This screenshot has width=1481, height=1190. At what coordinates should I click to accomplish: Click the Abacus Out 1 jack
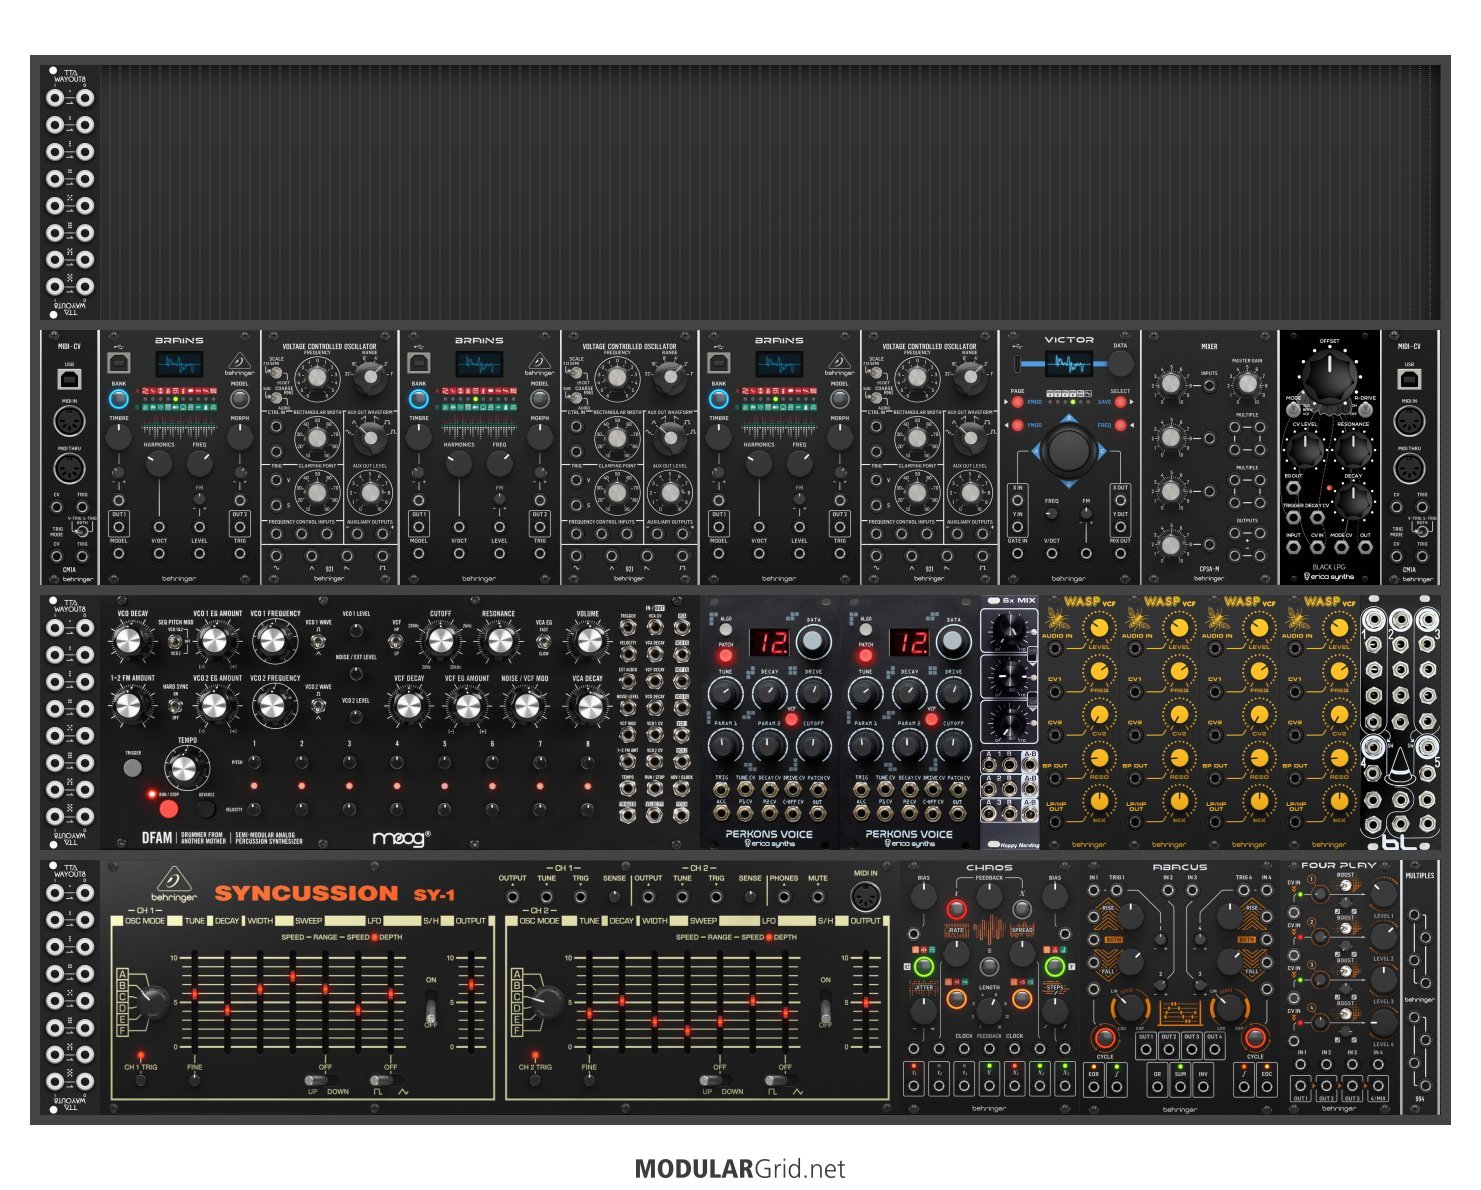click(1146, 1051)
